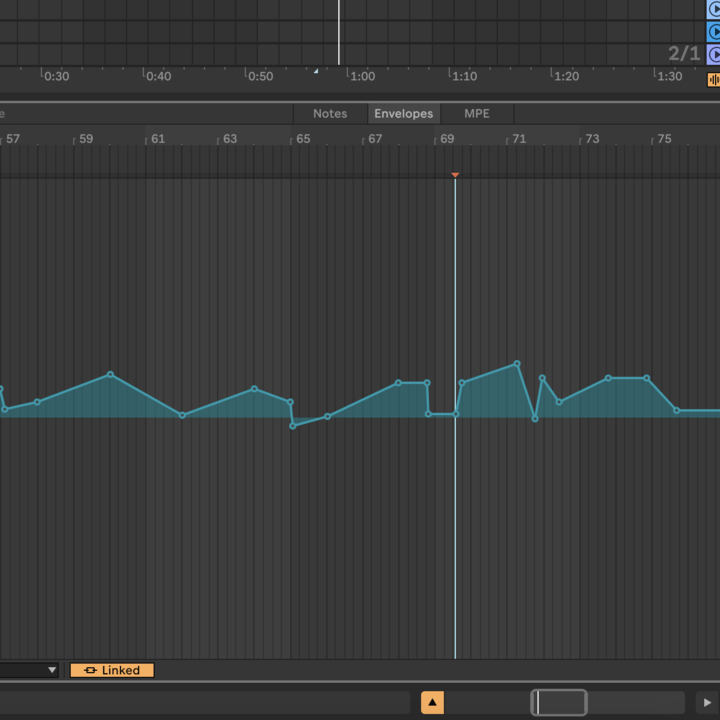This screenshot has width=720, height=720.
Task: Click the 1:10 mark on the time ruler
Action: click(464, 76)
